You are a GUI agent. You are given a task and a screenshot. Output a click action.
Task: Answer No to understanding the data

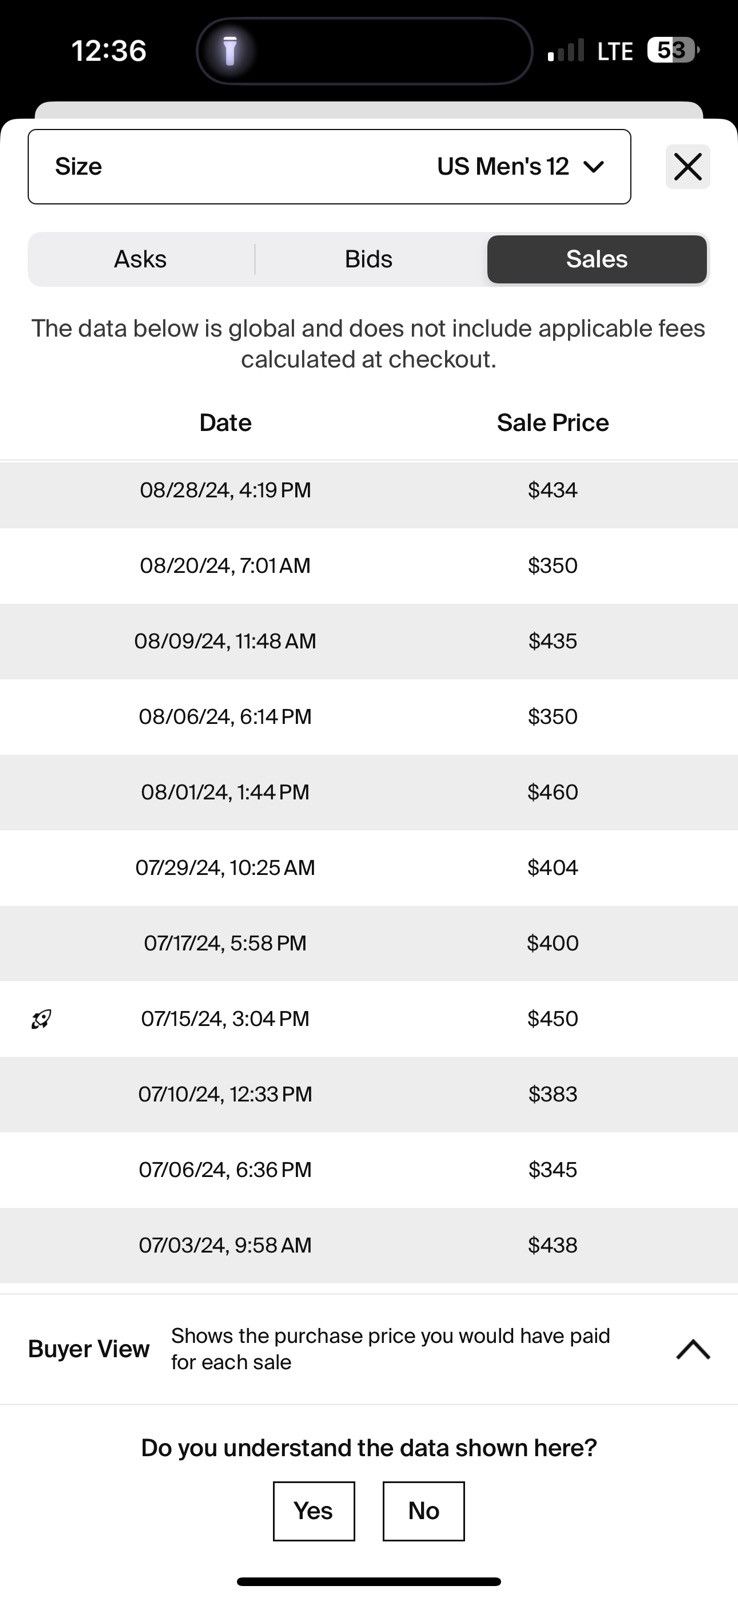(x=423, y=1511)
